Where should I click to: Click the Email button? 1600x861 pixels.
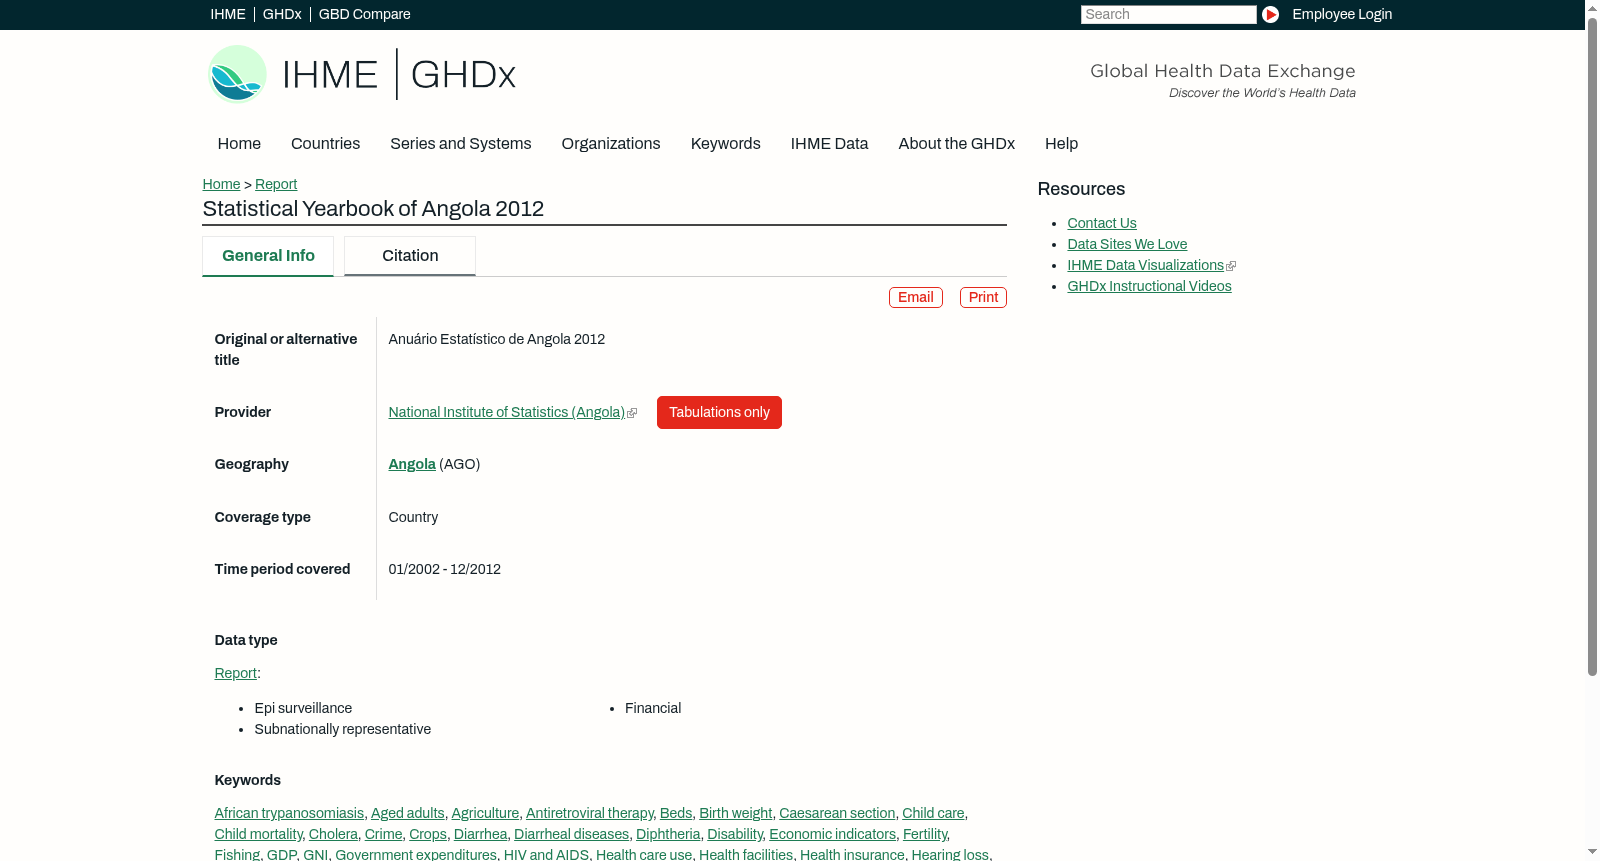pos(916,297)
